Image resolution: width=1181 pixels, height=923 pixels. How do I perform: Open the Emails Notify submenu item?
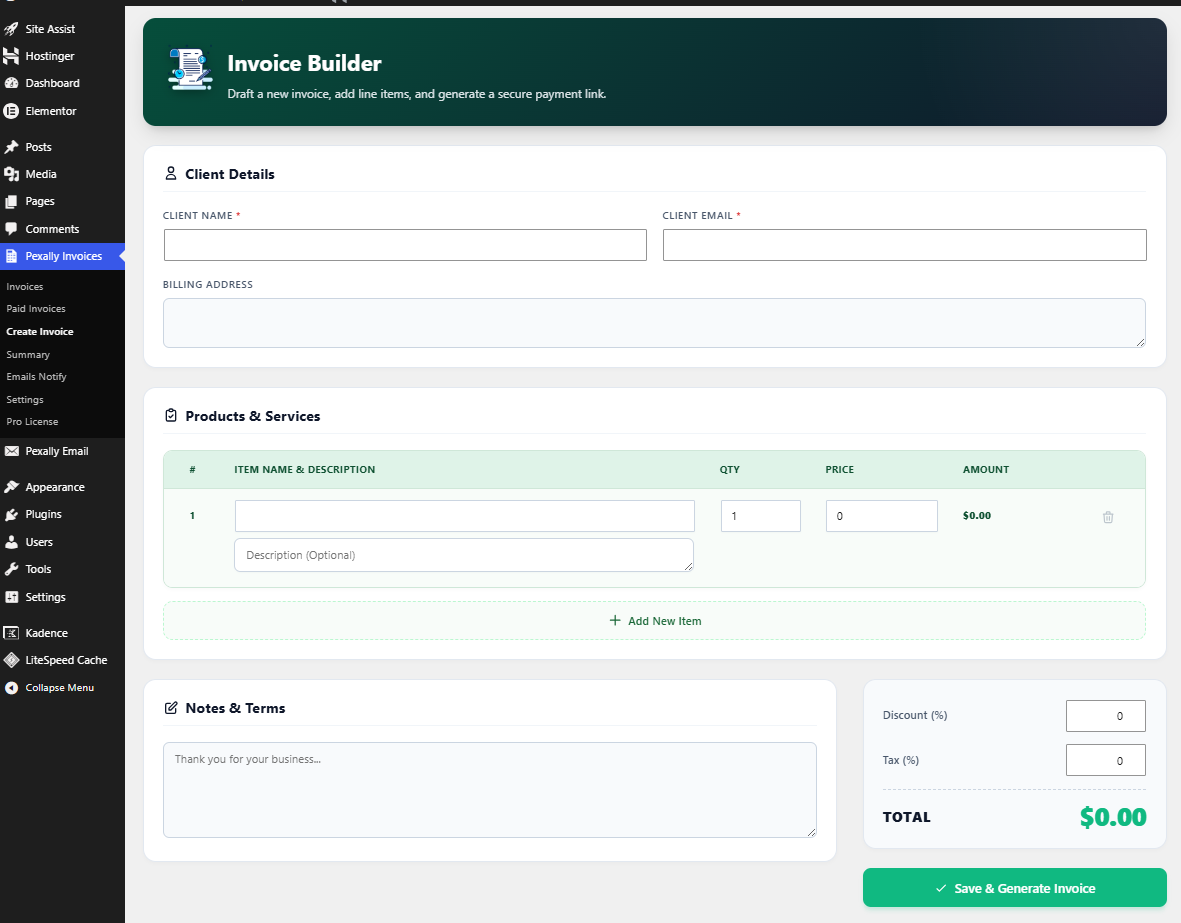[x=36, y=377]
